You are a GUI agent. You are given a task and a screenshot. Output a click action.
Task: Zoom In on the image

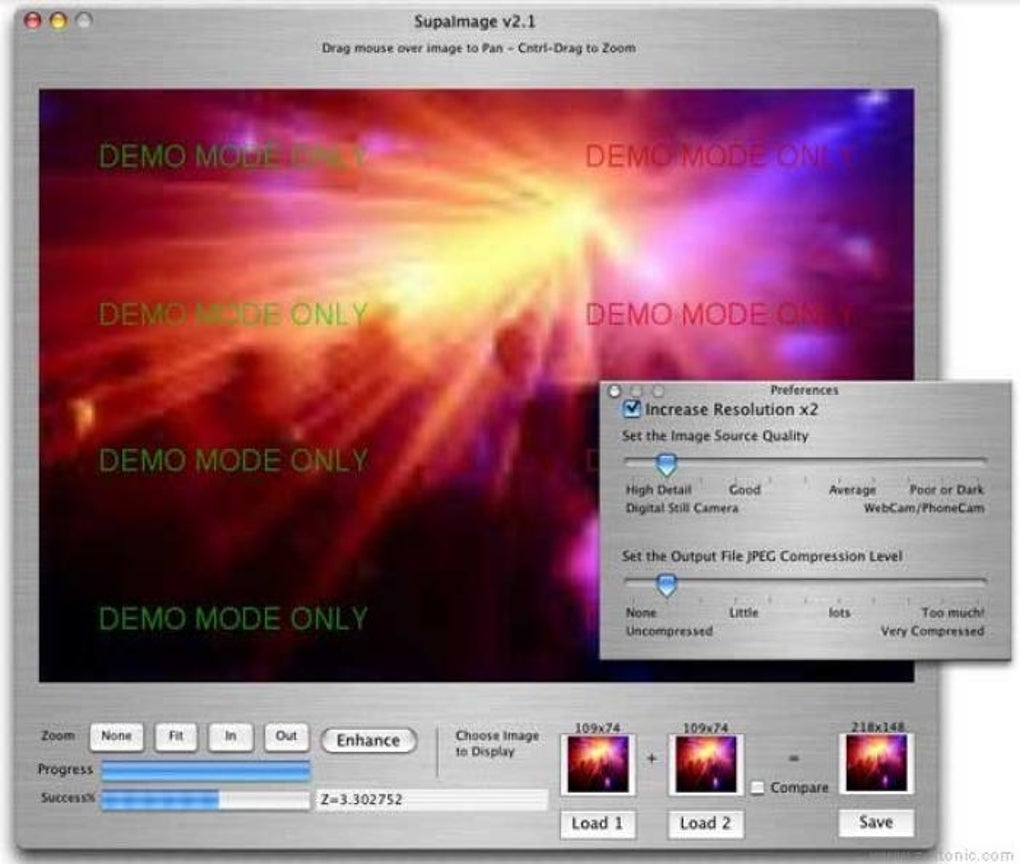coord(230,736)
